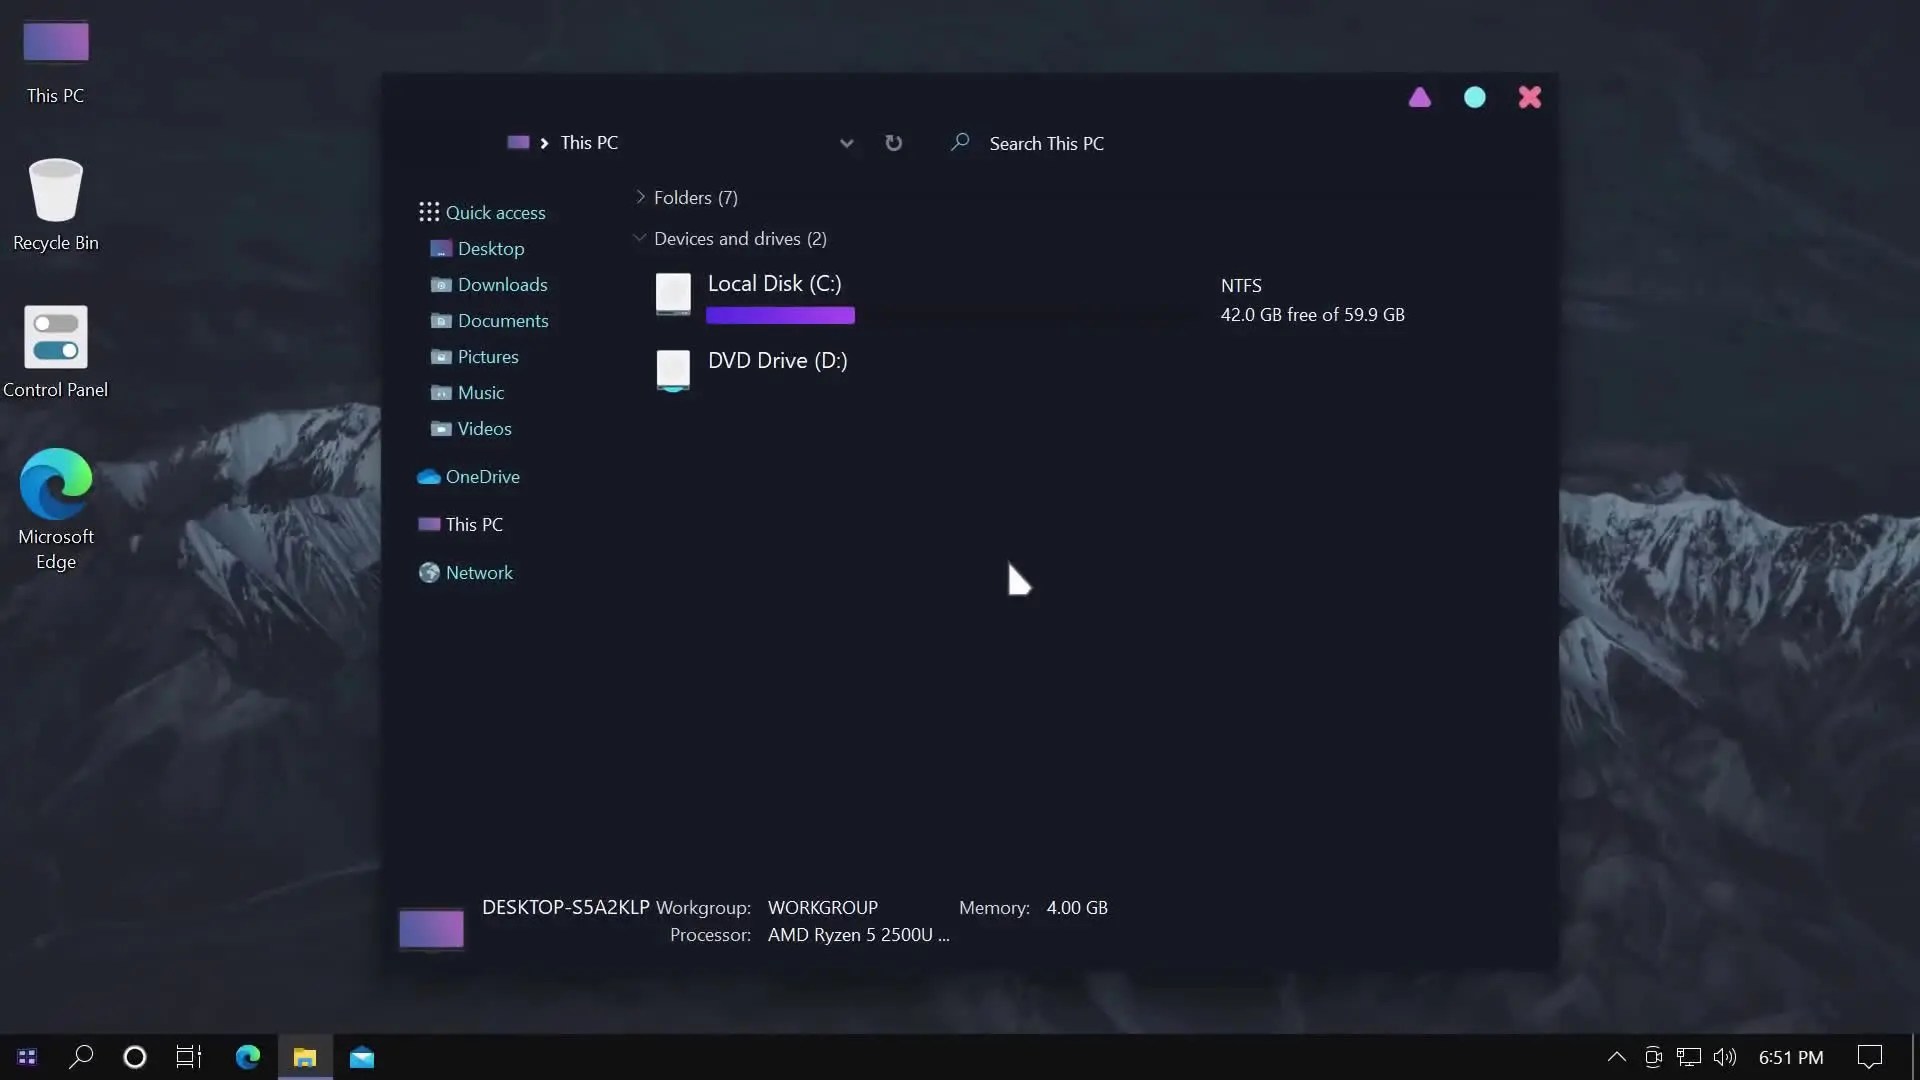Refresh the This PC view
1920x1080 pixels.
point(893,143)
